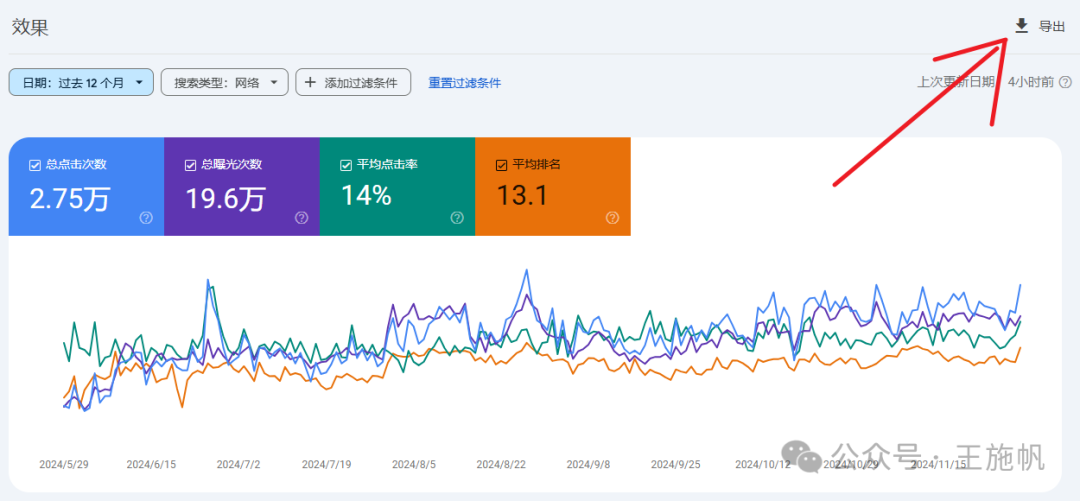The width and height of the screenshot is (1080, 501).
Task: Click the 上次更新日期 text
Action: [x=955, y=82]
